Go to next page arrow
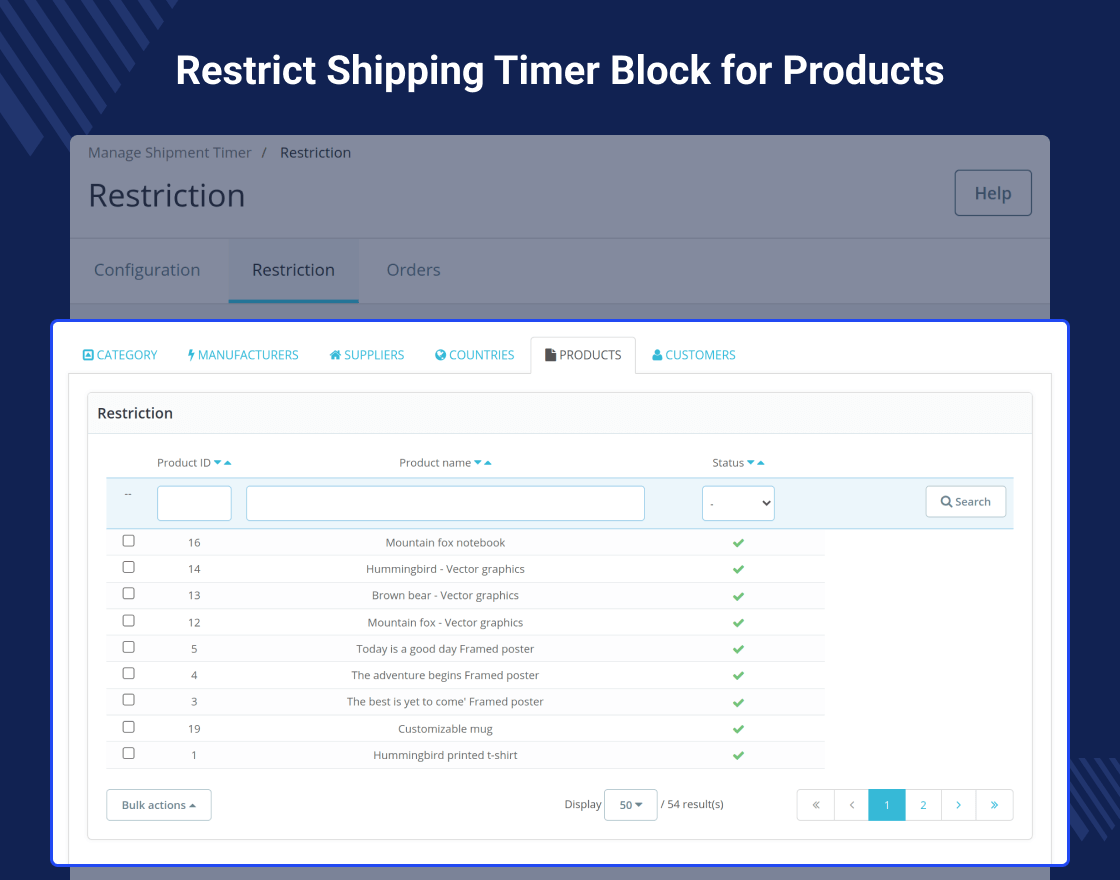 pos(959,805)
